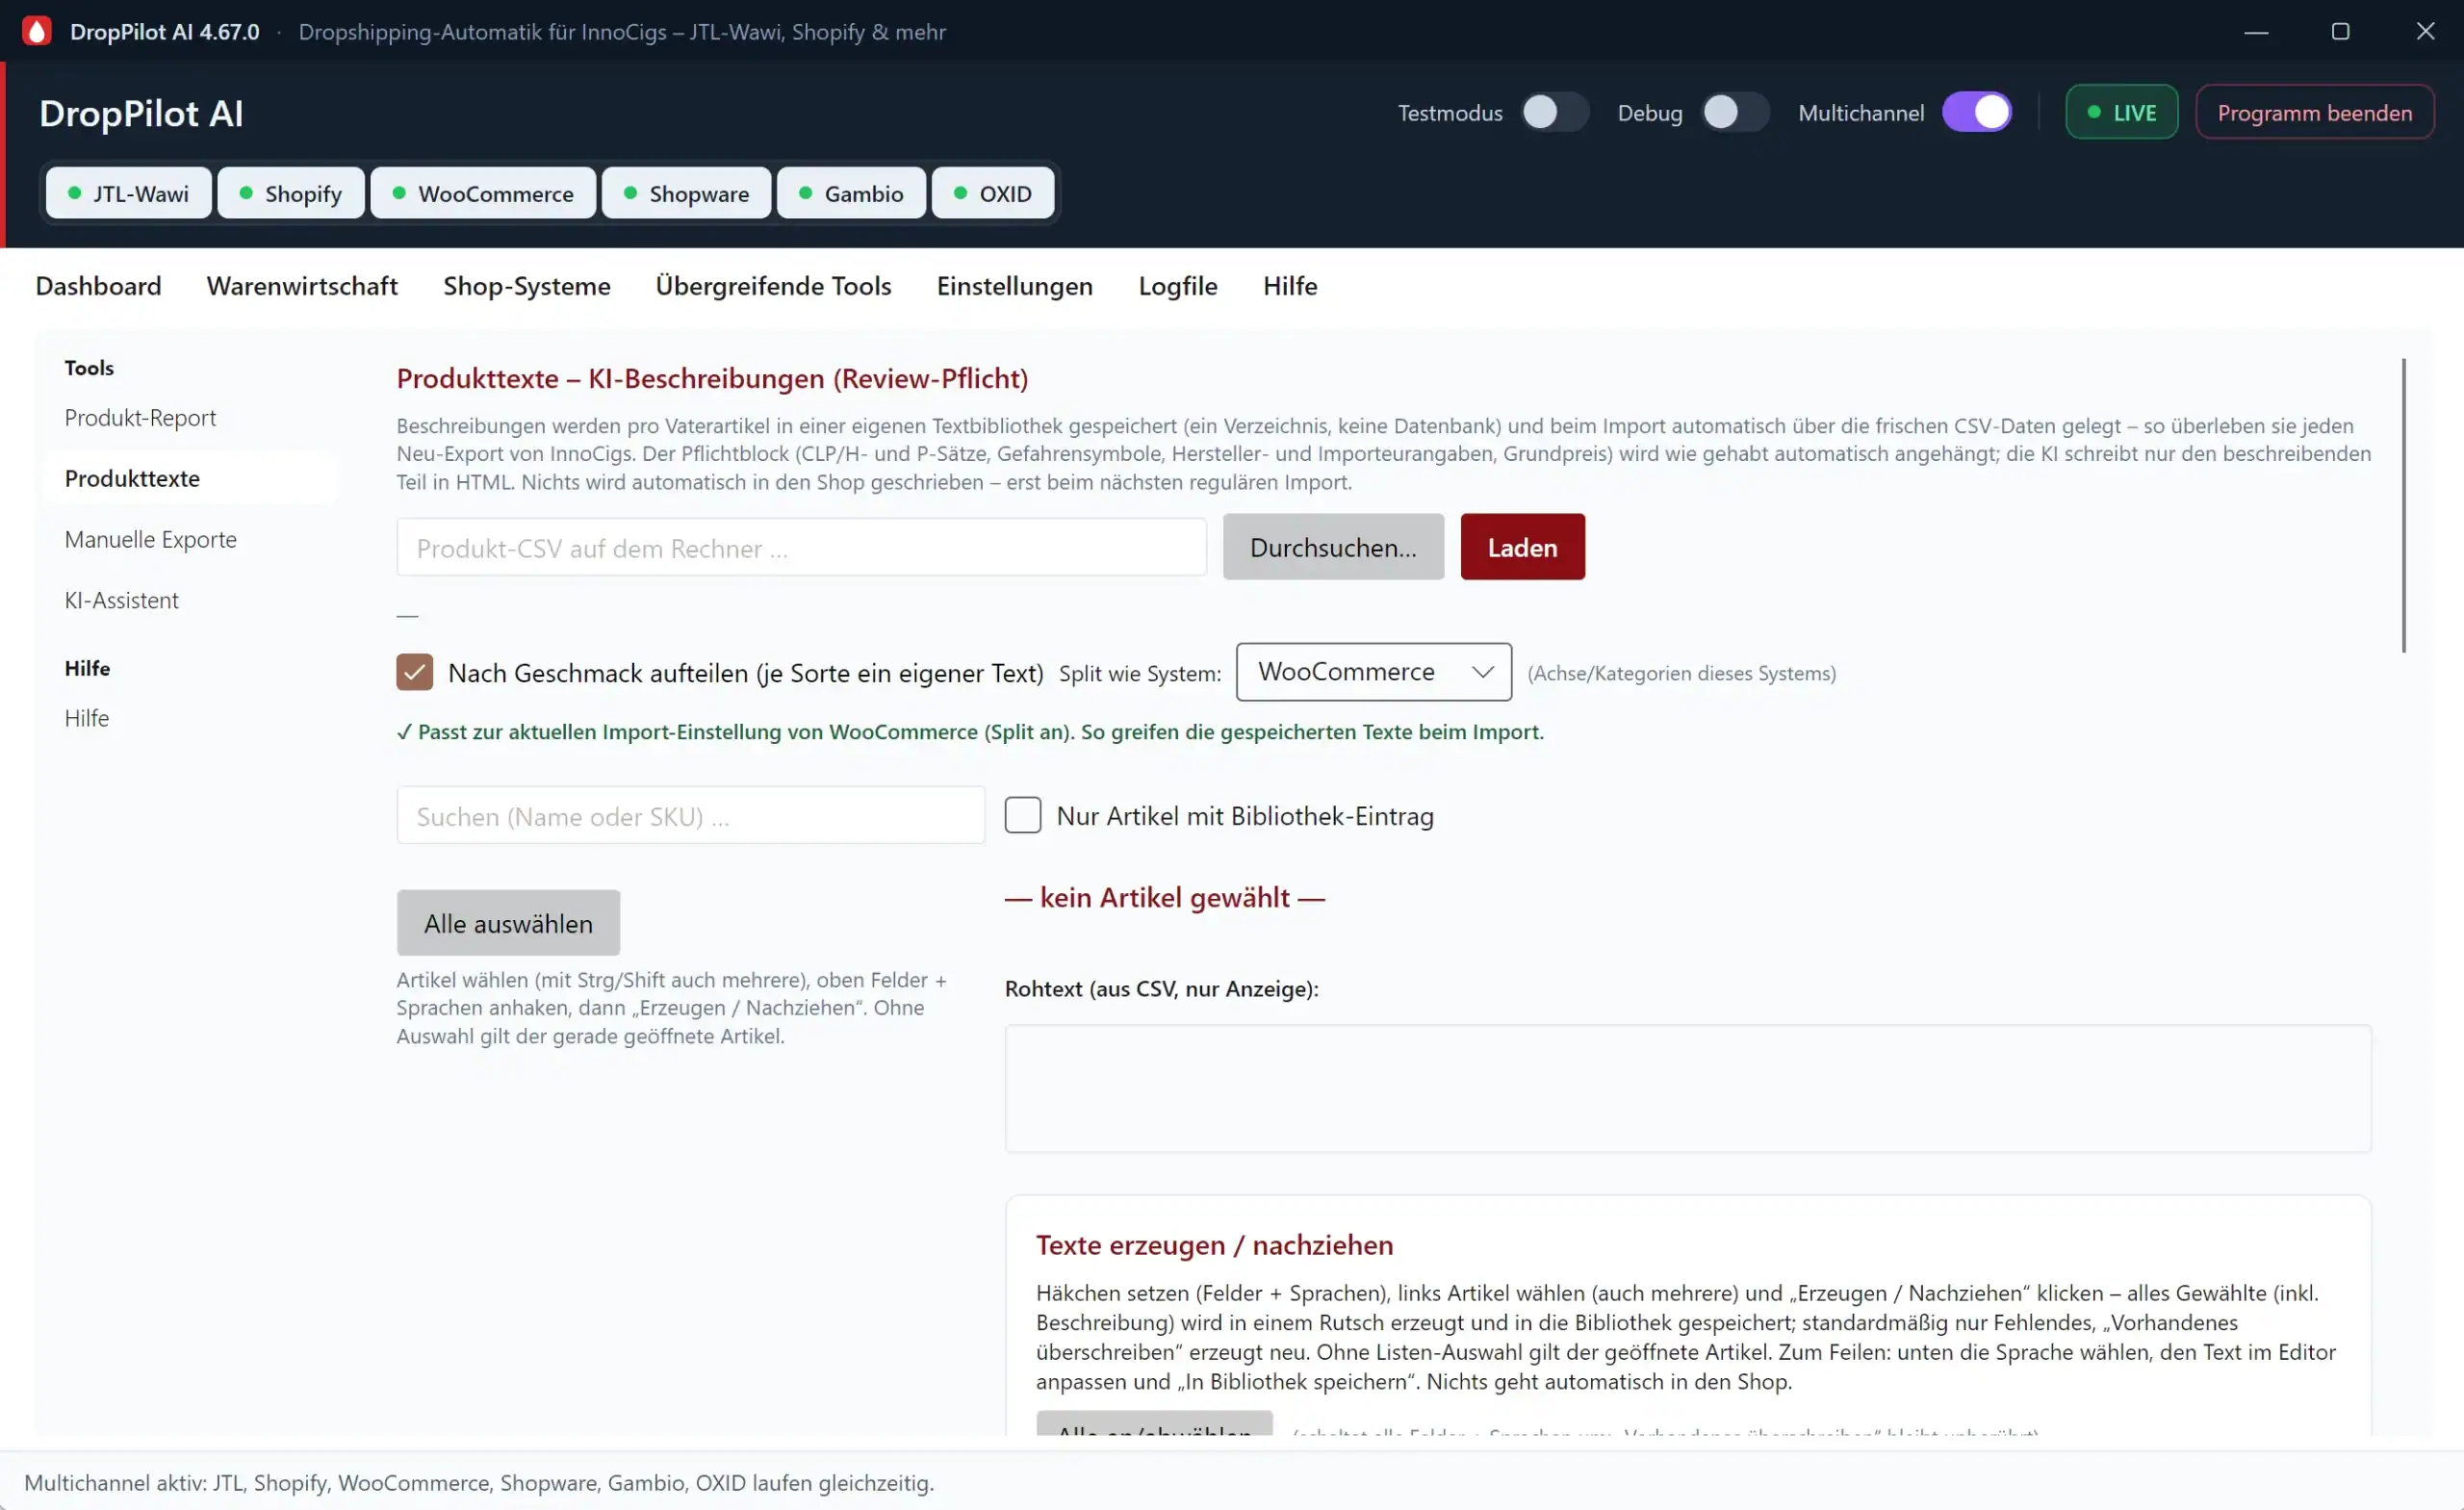The height and width of the screenshot is (1510, 2464).
Task: Select the WooCommerce channel chip
Action: pyautogui.click(x=483, y=193)
